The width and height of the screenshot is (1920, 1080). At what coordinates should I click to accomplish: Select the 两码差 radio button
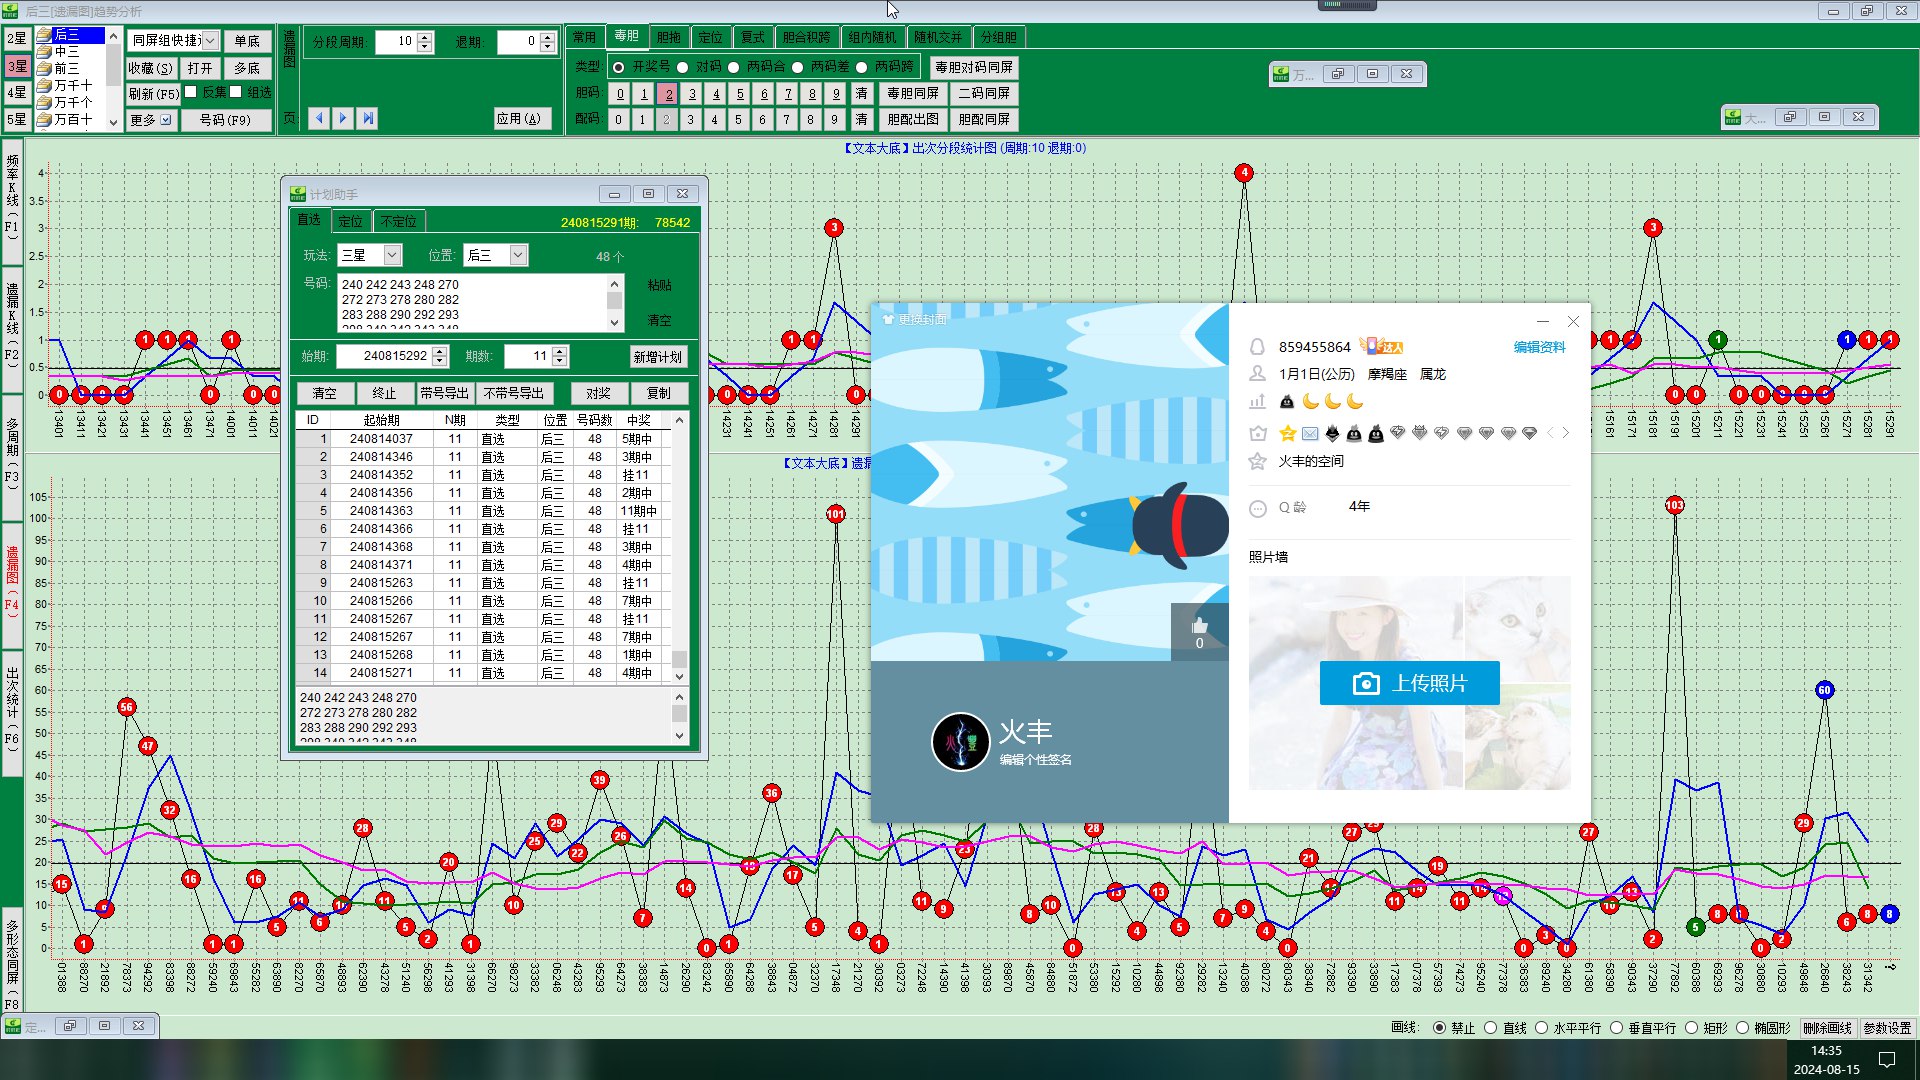(797, 67)
